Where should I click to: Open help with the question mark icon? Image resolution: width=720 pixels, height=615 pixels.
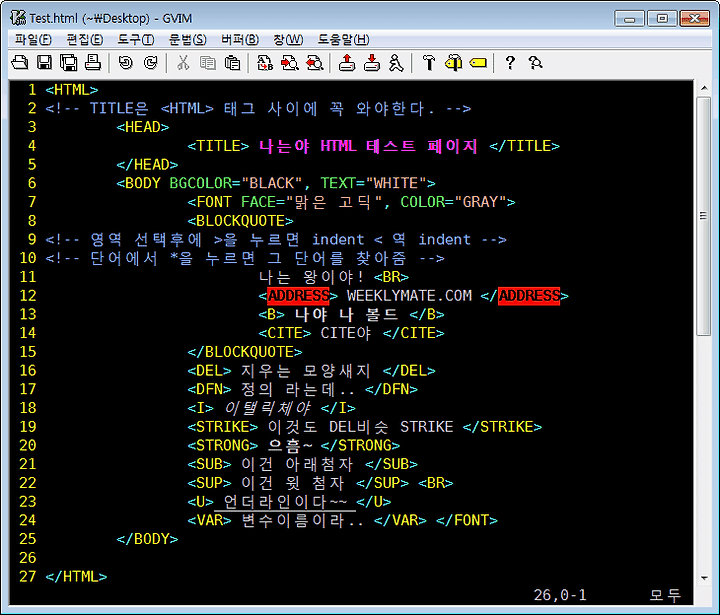[510, 62]
